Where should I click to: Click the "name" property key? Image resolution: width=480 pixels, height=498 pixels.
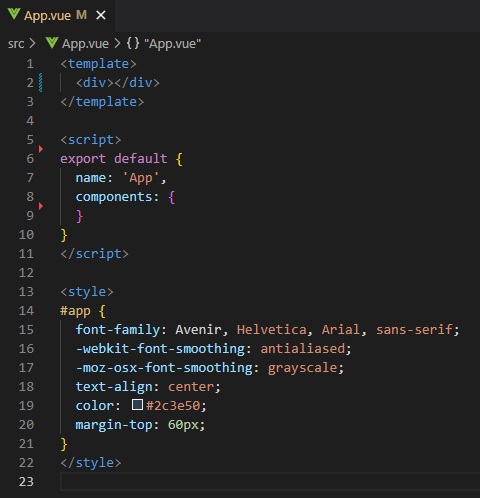(x=91, y=178)
